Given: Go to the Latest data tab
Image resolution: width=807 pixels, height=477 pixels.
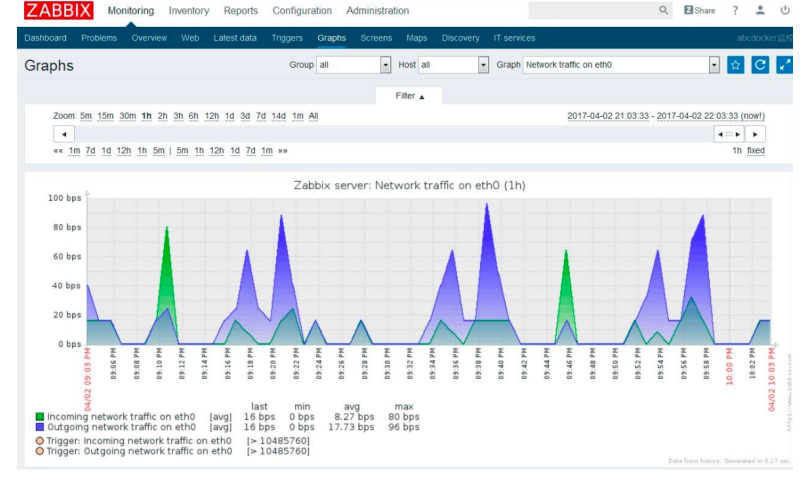Looking at the screenshot, I should click(235, 38).
